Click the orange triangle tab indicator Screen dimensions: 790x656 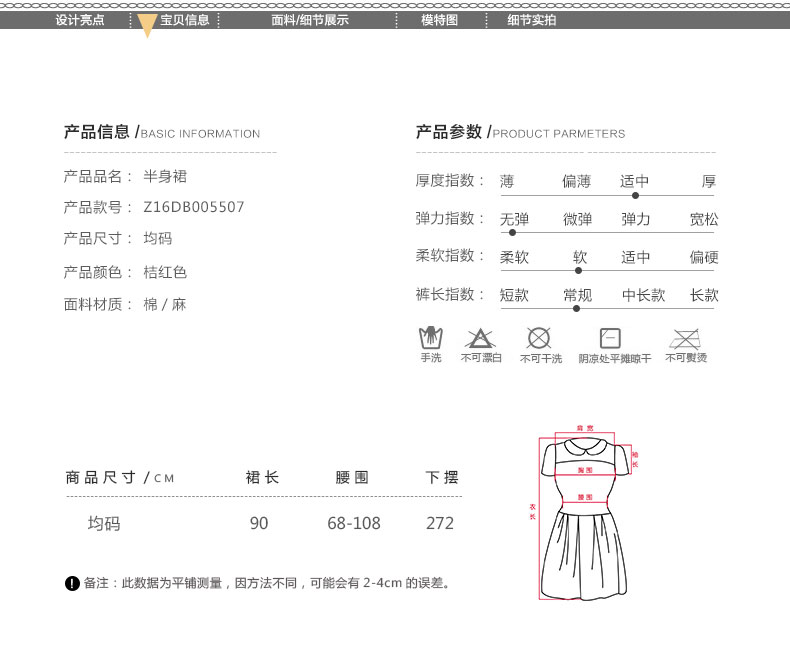tap(147, 26)
